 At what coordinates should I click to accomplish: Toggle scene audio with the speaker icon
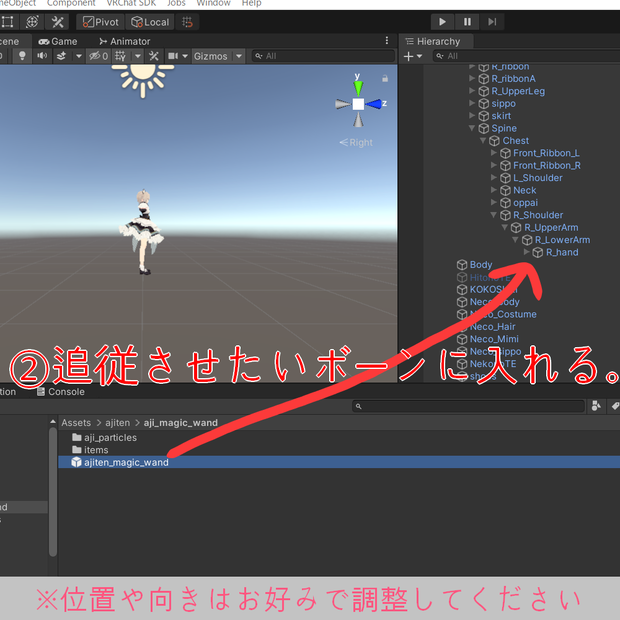42,56
